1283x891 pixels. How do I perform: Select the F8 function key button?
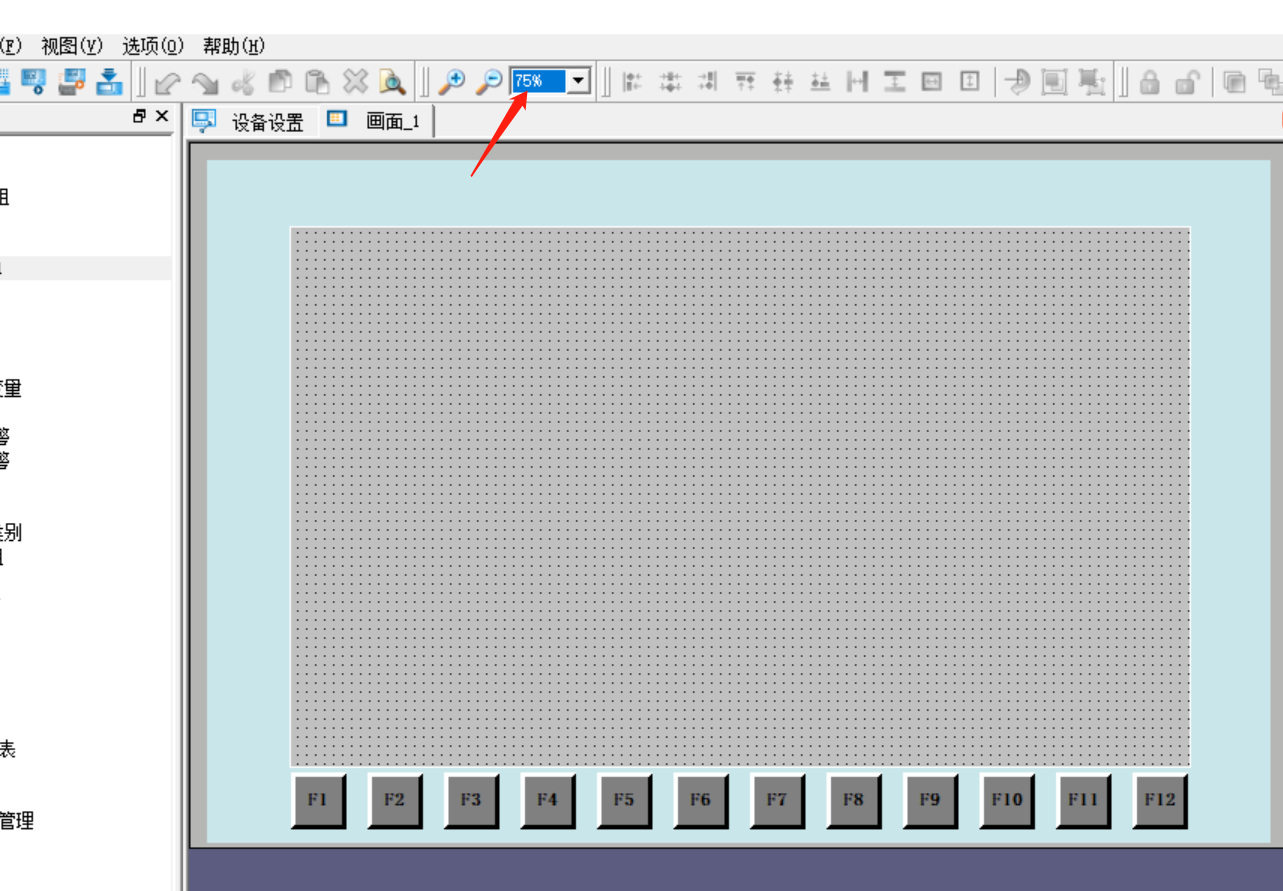point(853,800)
